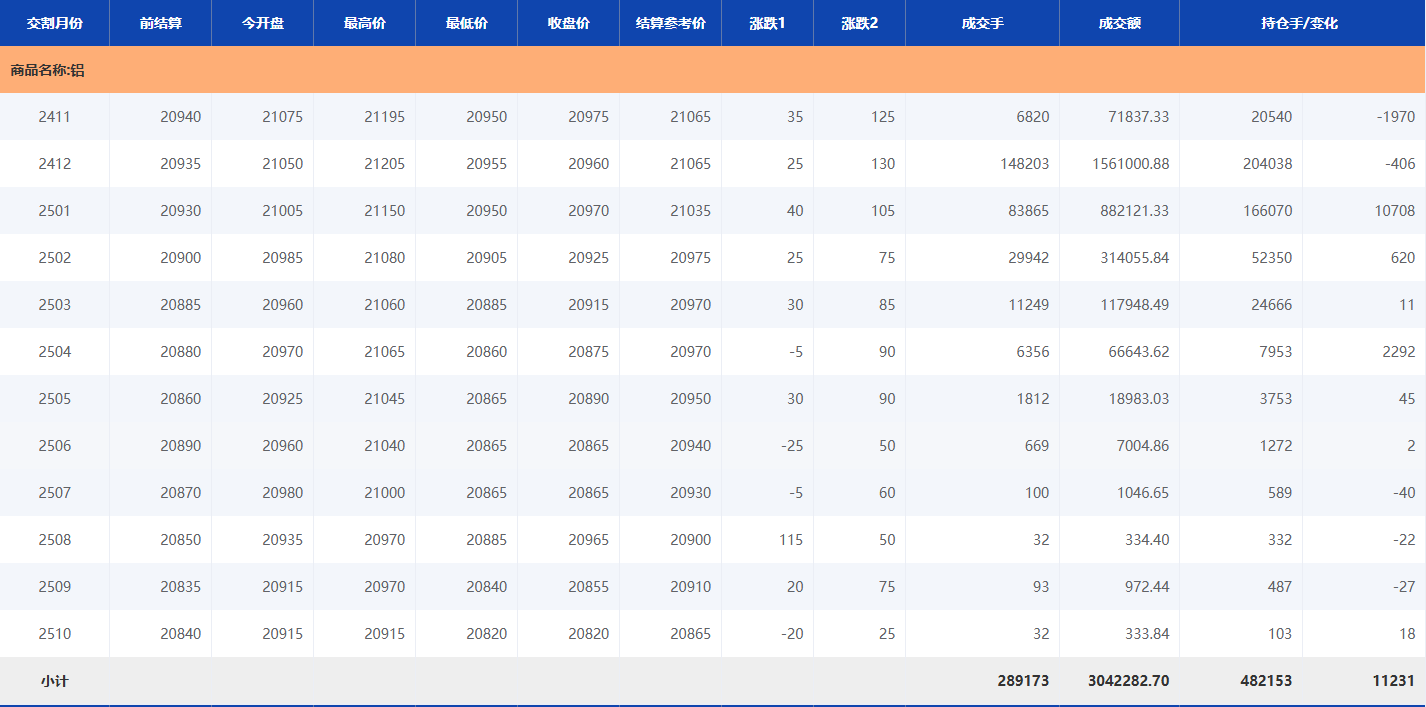The height and width of the screenshot is (707, 1426).
Task: Click the 成交手 column header
Action: pos(982,23)
